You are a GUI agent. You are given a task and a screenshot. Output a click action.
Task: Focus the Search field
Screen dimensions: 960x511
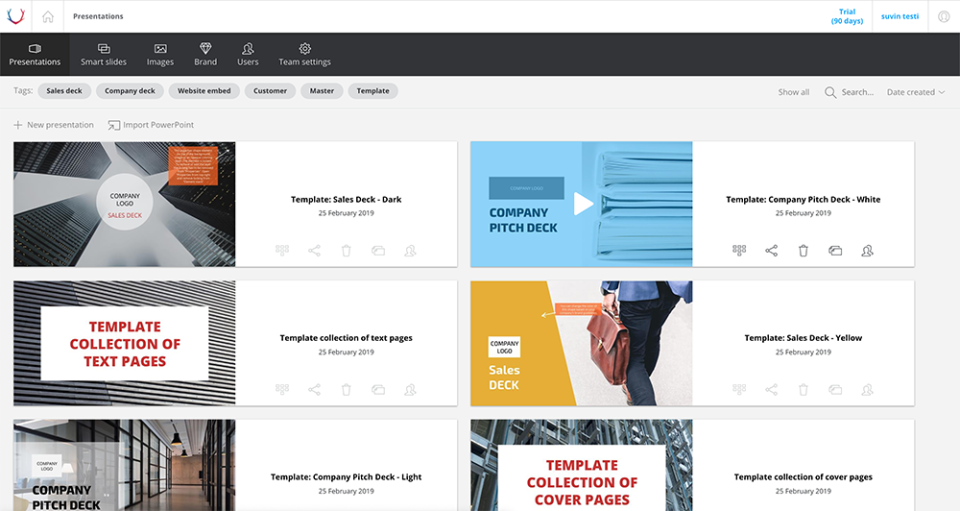[x=857, y=92]
